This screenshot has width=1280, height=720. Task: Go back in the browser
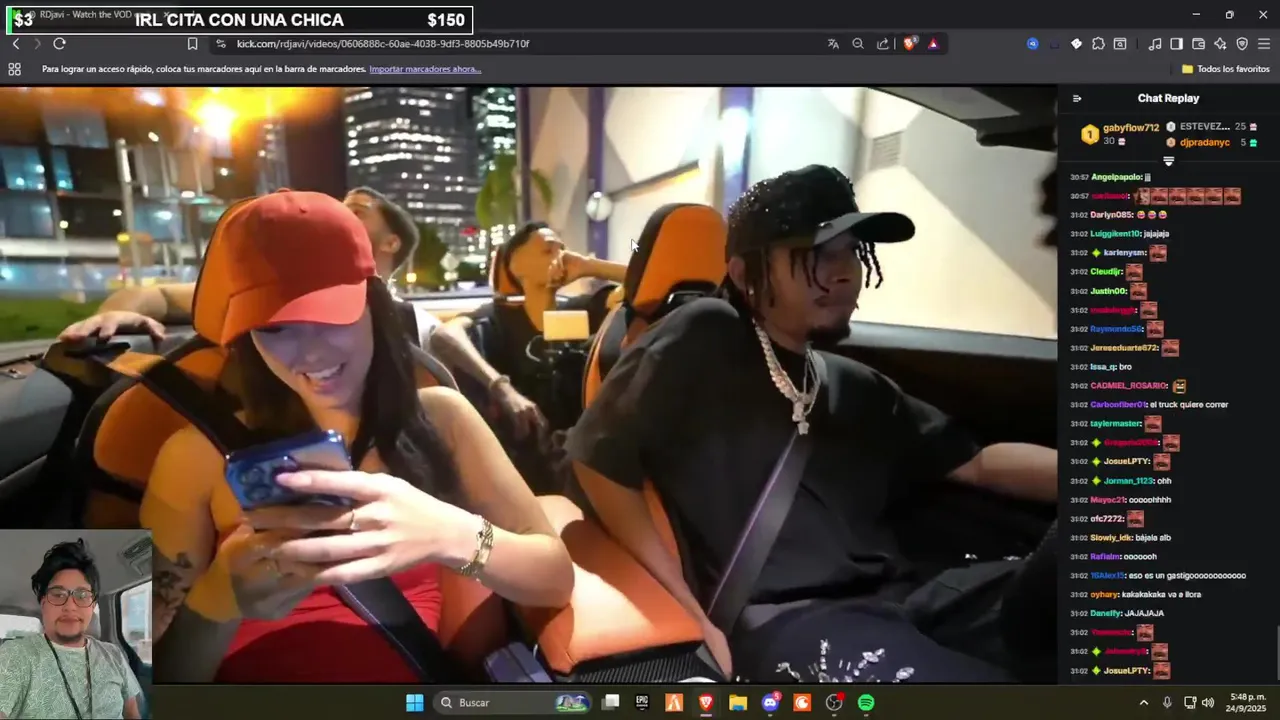tap(15, 44)
